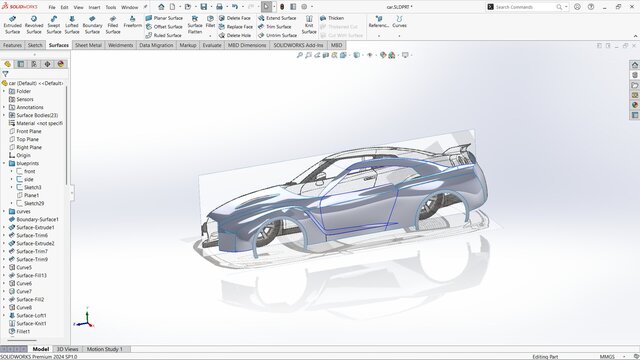Click the Delete Hole command
This screenshot has width=640, height=360.
coord(235,35)
